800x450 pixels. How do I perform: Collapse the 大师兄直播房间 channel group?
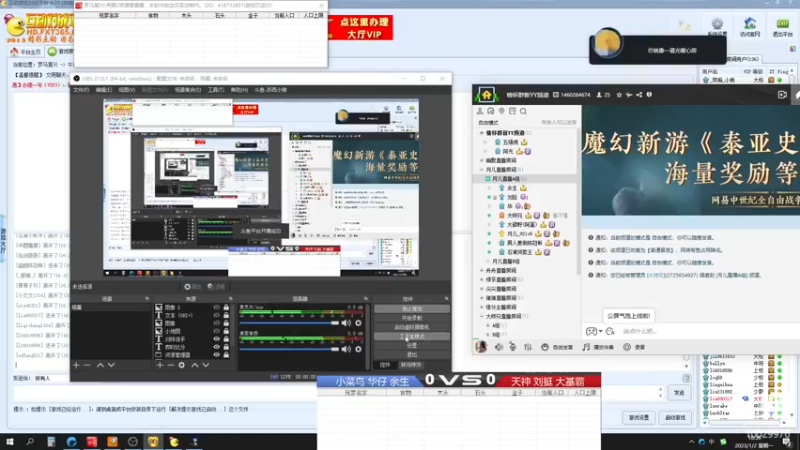[482, 316]
